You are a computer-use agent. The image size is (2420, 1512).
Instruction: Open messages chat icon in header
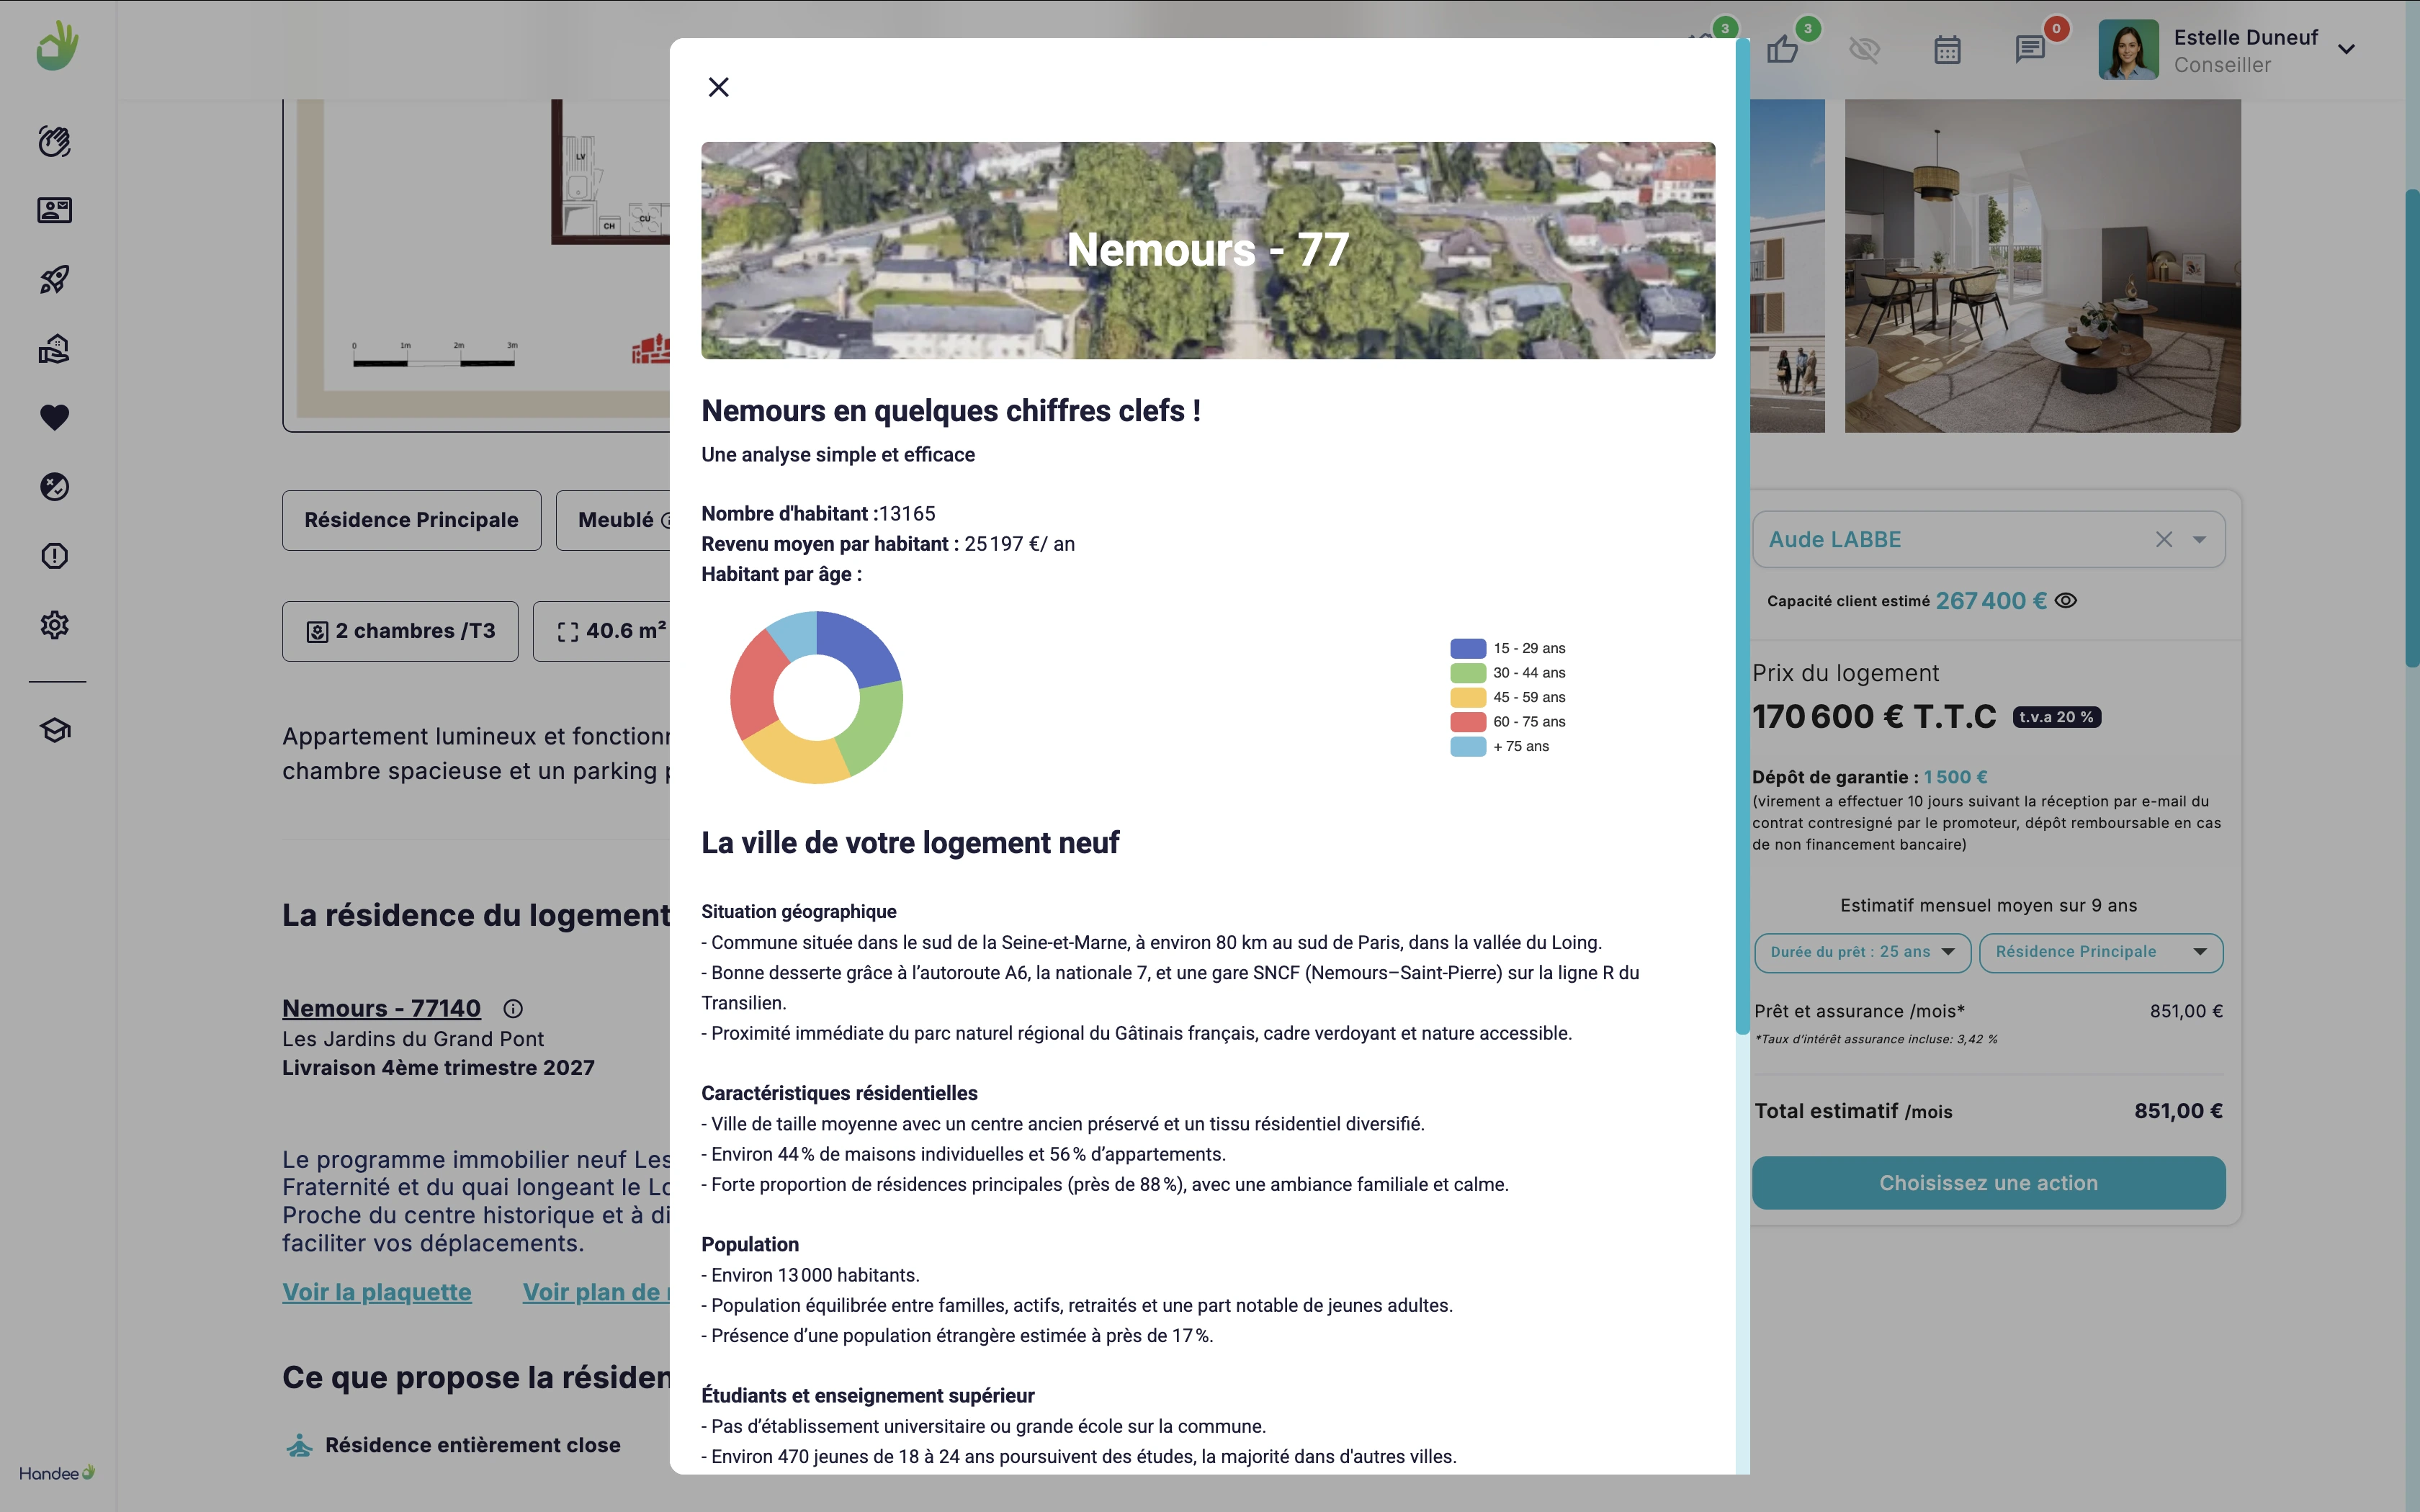(2029, 49)
